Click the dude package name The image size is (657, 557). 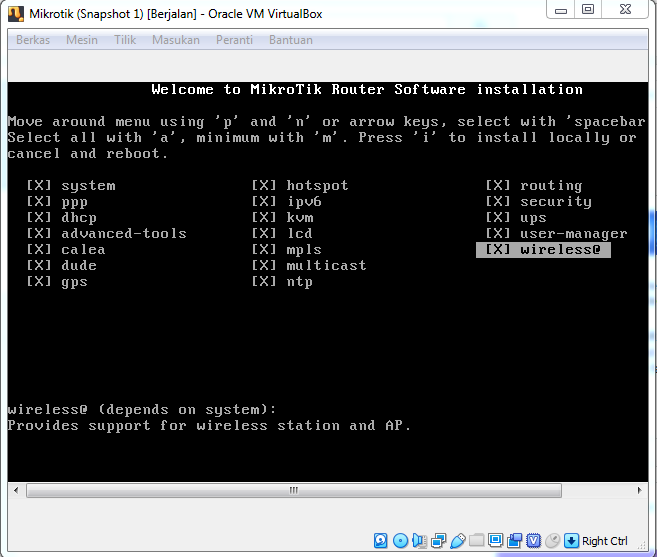click(79, 265)
